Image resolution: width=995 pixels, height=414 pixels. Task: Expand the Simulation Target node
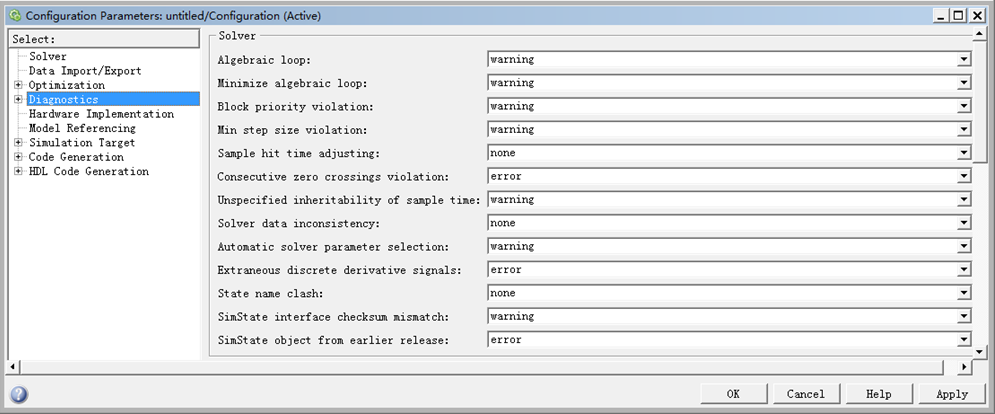pos(18,143)
